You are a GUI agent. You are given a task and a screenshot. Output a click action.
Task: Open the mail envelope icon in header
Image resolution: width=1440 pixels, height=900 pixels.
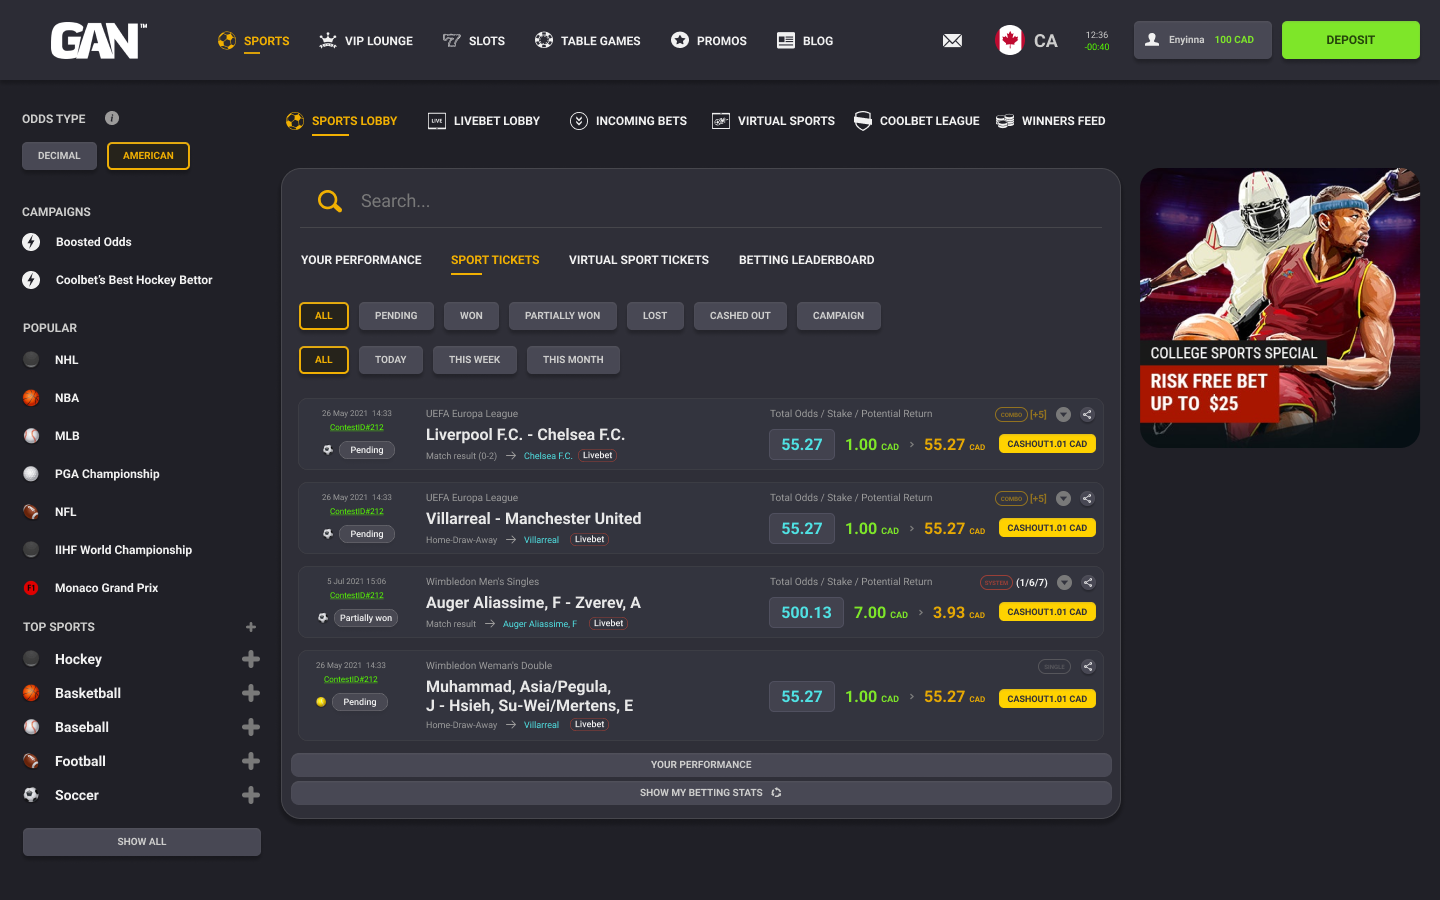(x=952, y=41)
